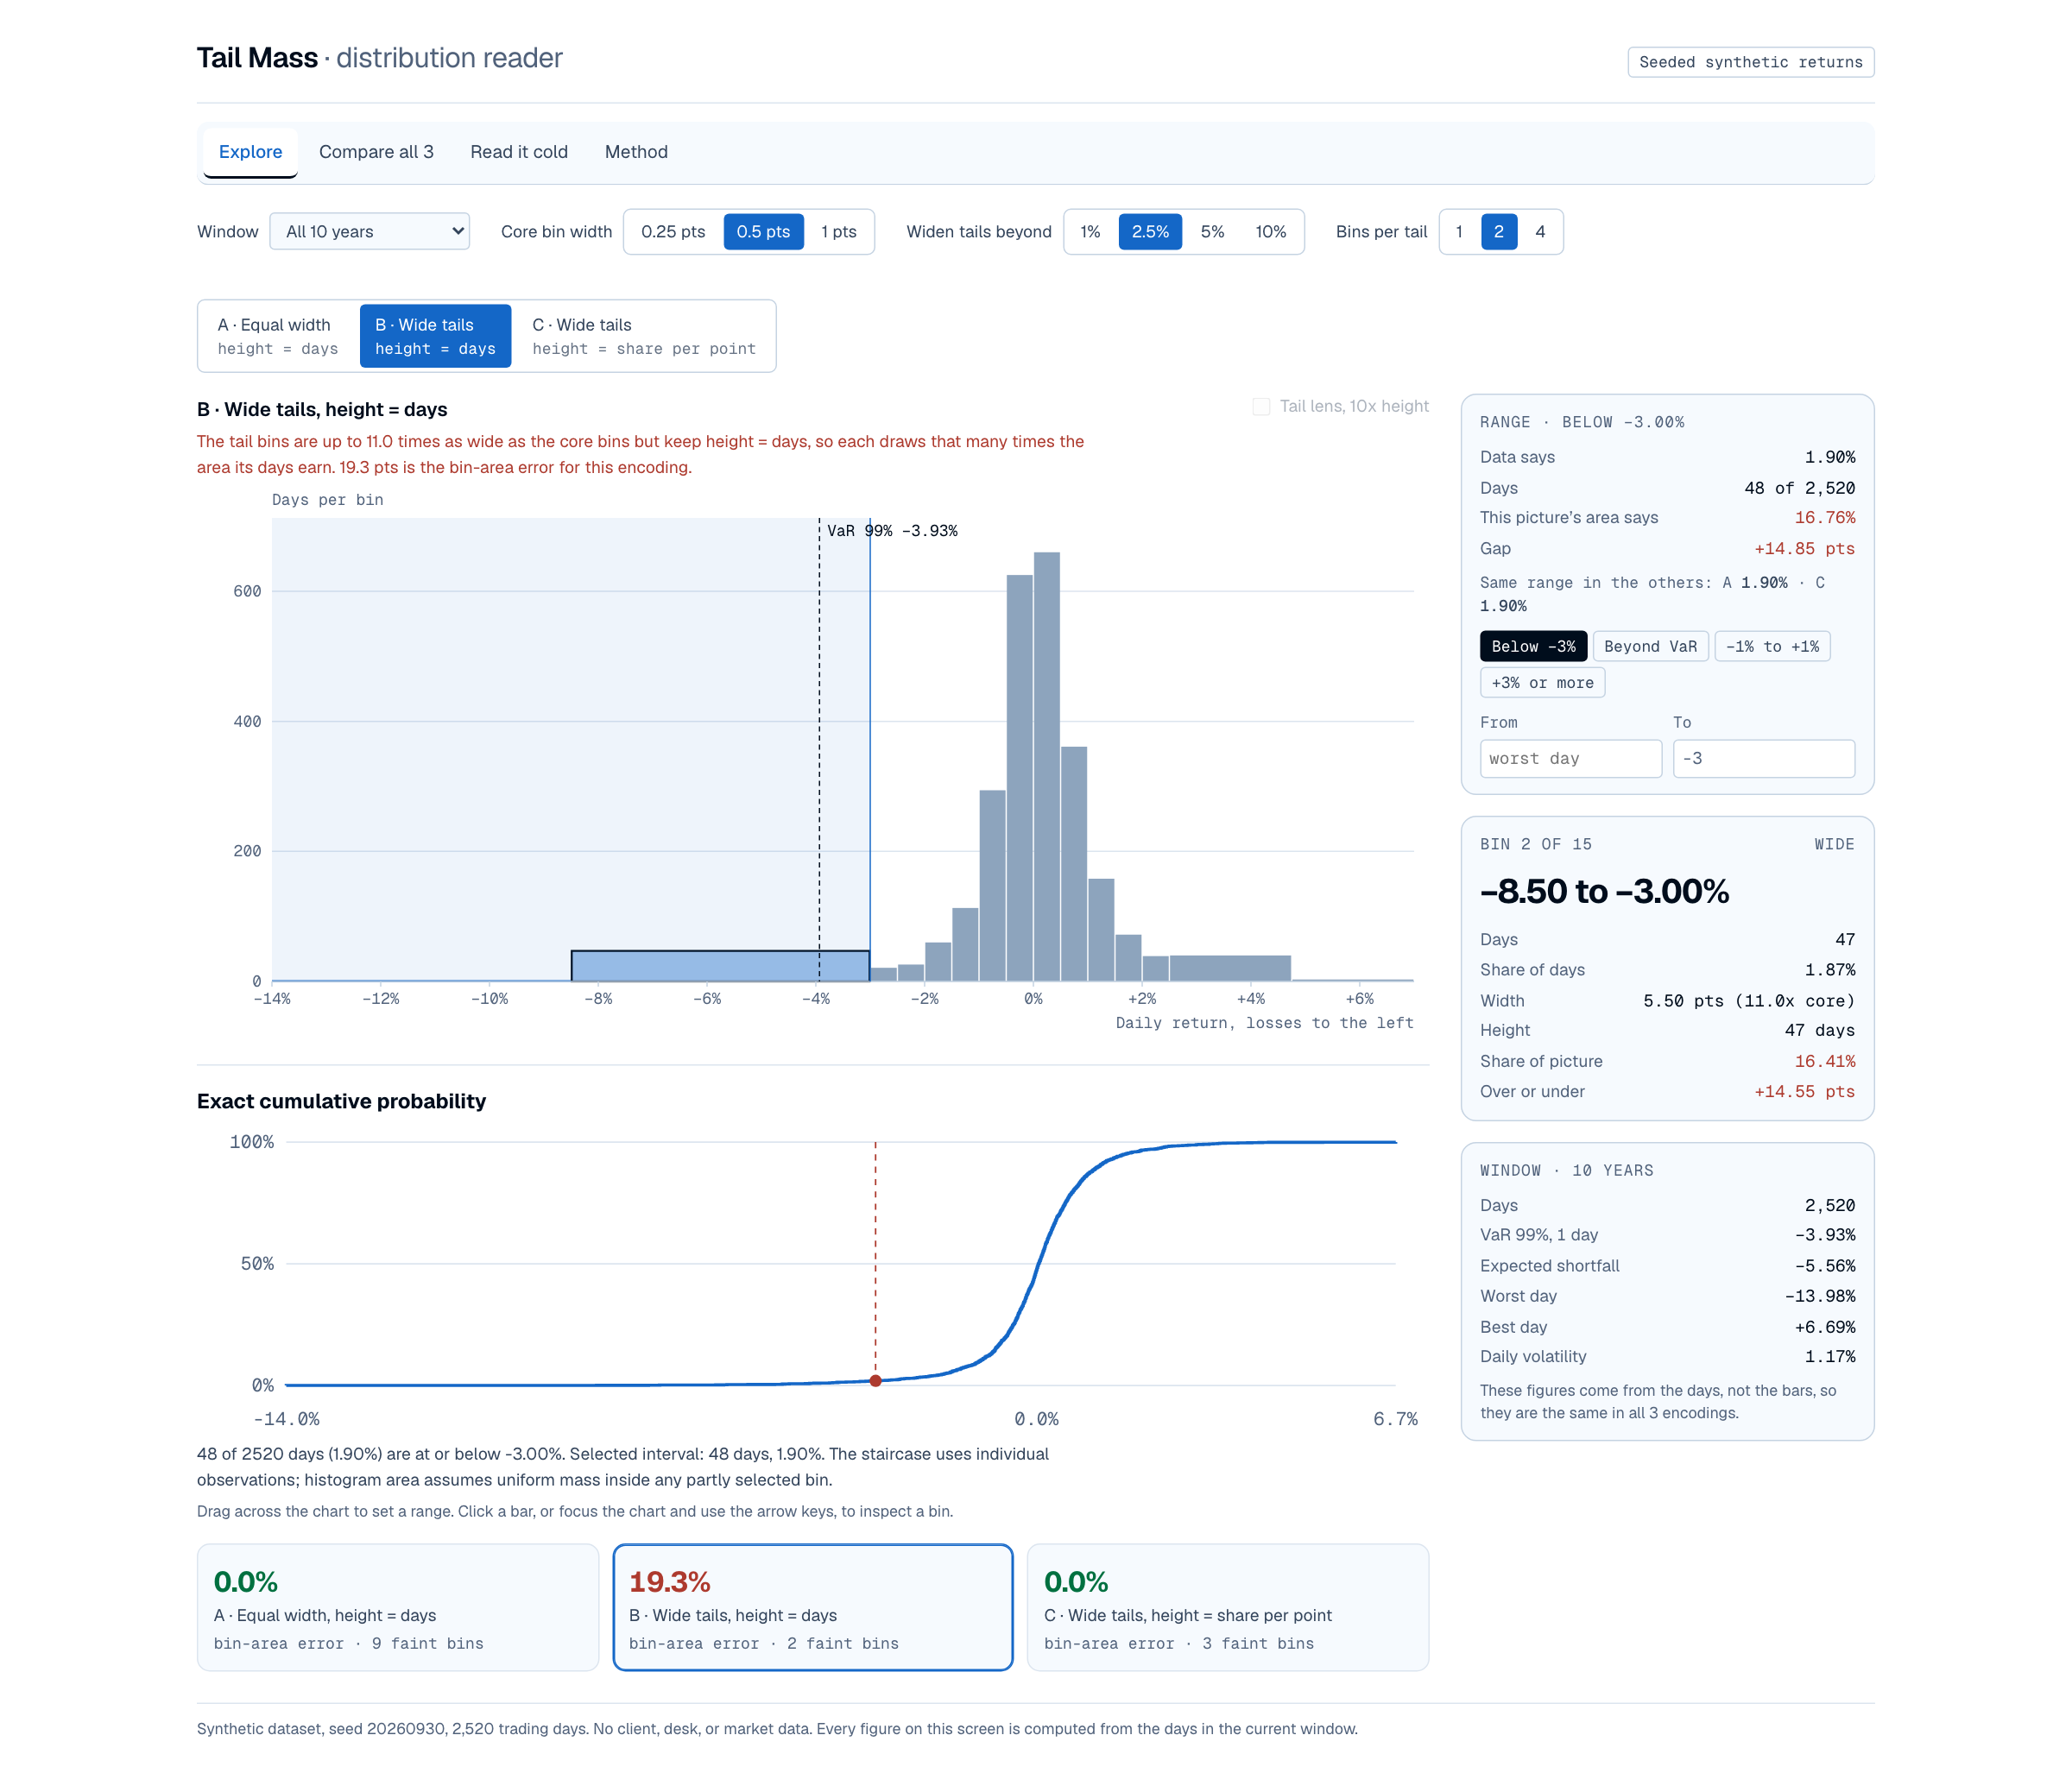Open the Compare all 3 tab
The image size is (2072, 1792).
(376, 152)
